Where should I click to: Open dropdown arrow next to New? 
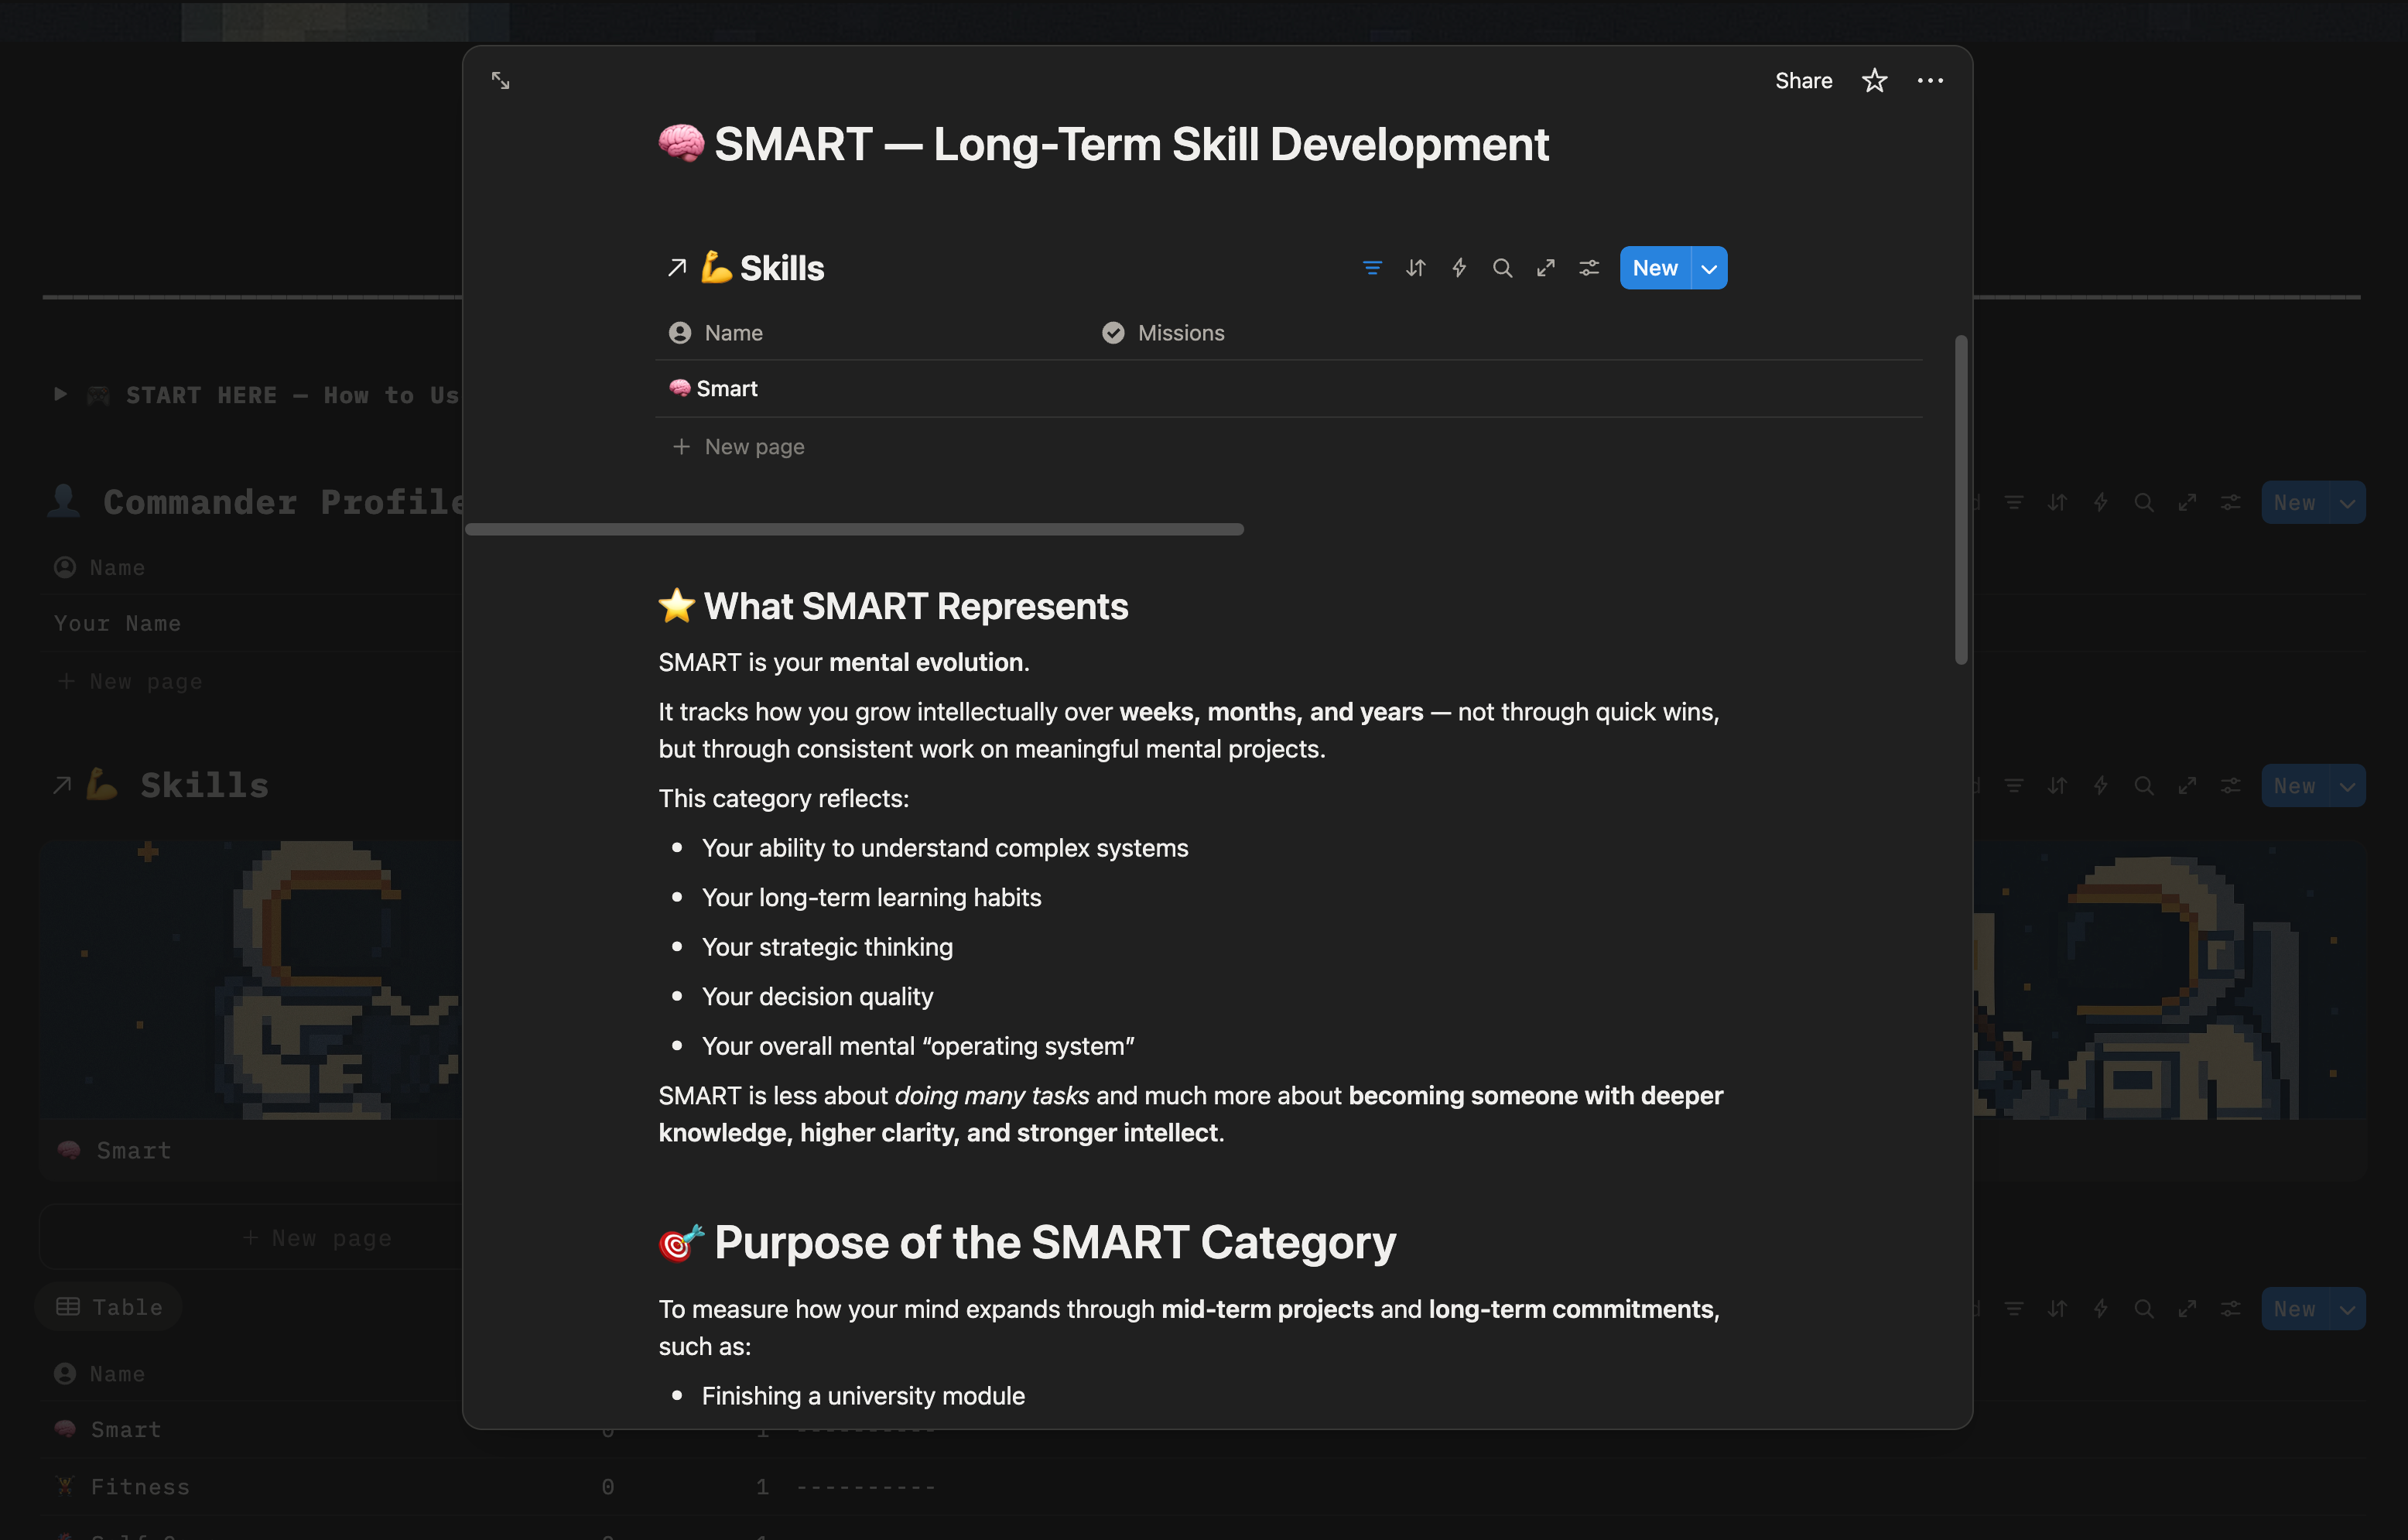[x=1709, y=268]
